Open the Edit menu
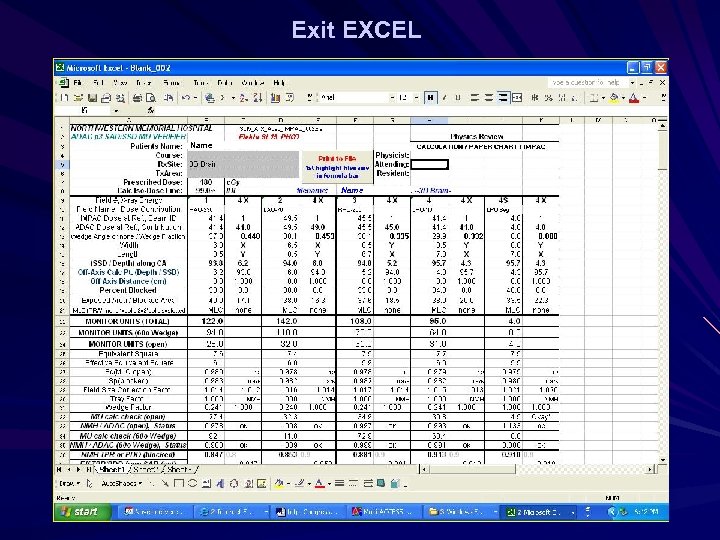Viewport: 720px width, 540px height. (98, 83)
